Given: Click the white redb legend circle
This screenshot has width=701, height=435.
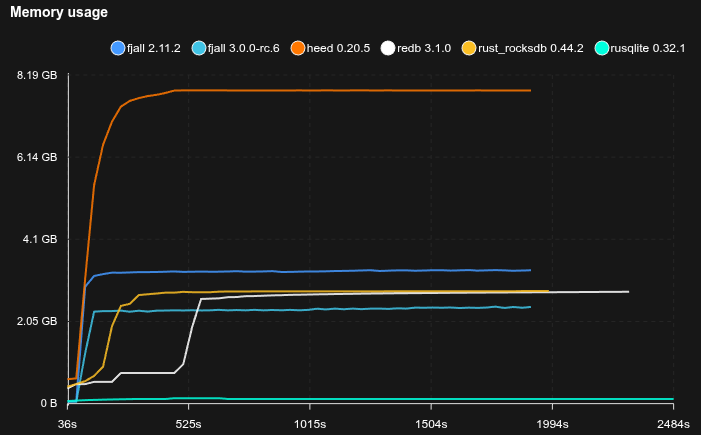Looking at the screenshot, I should click(x=389, y=48).
